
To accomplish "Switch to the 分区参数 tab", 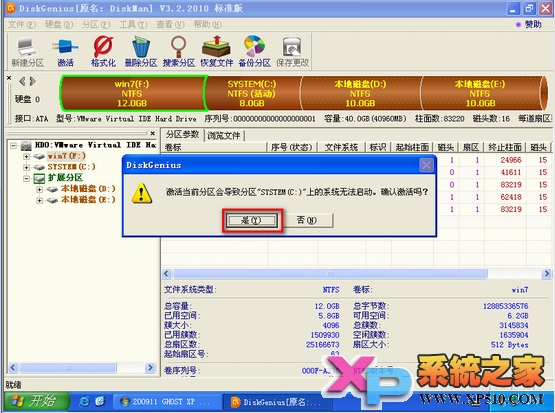I will (x=183, y=135).
